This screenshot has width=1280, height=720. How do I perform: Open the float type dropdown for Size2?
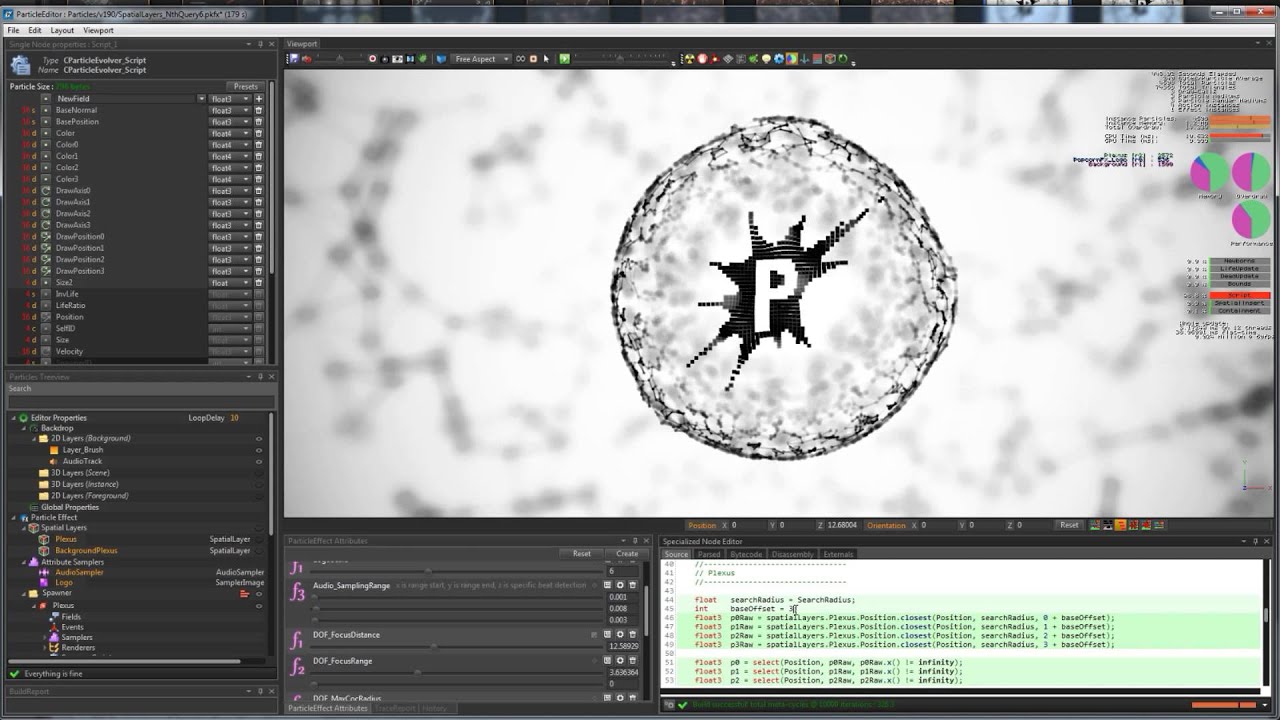tap(230, 283)
